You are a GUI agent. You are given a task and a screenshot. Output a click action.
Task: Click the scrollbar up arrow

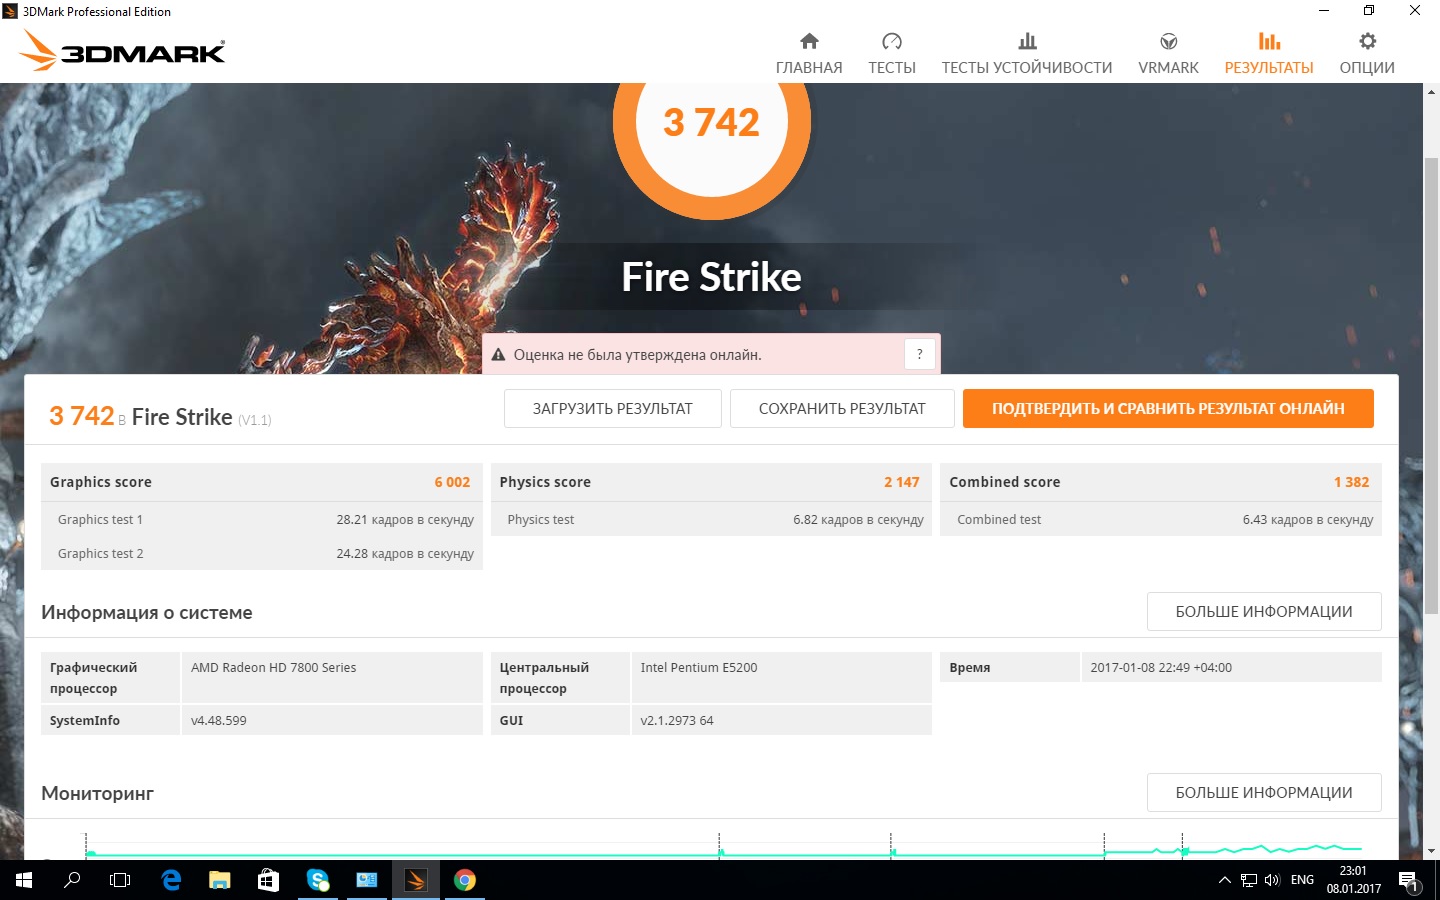[1431, 92]
